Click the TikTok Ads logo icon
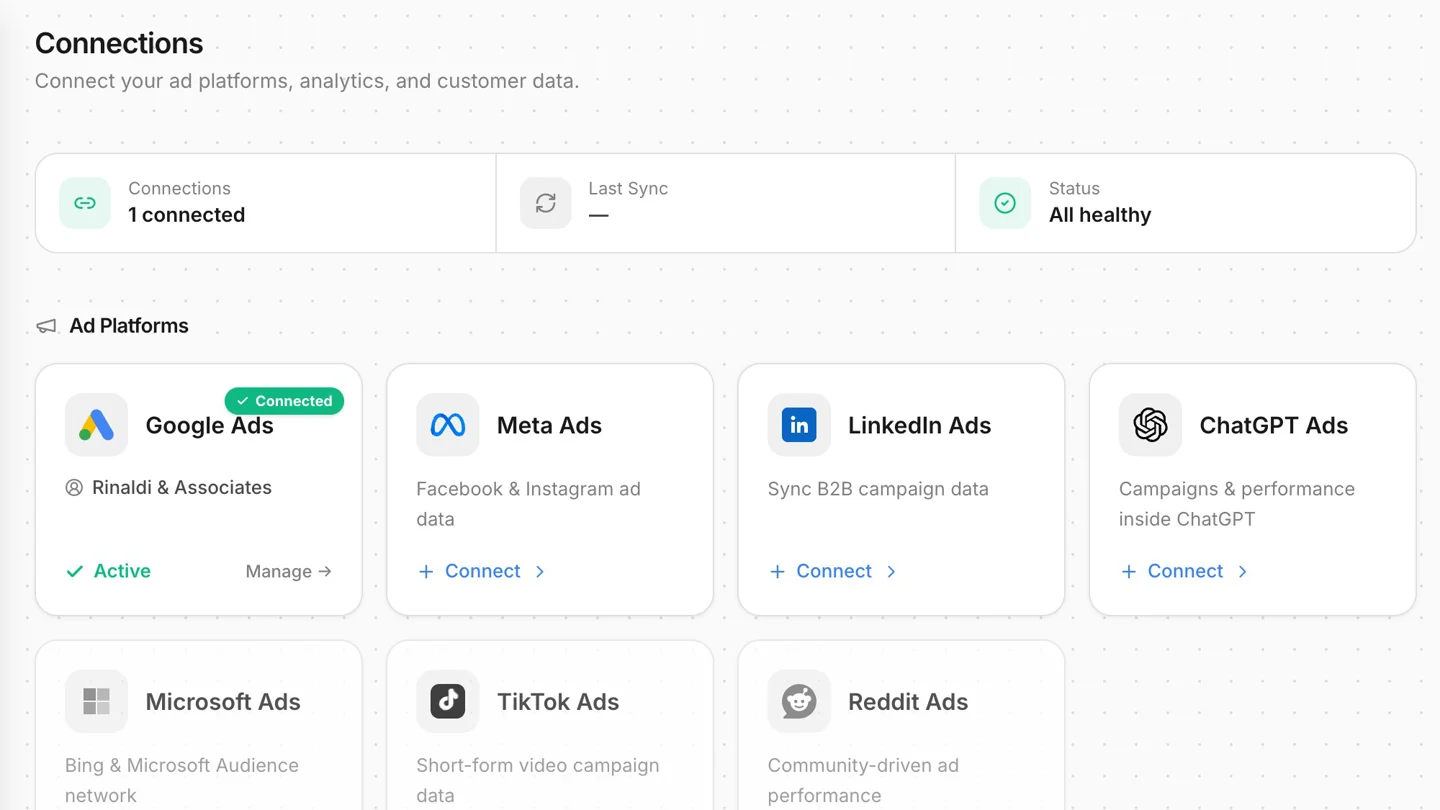The height and width of the screenshot is (810, 1440). tap(448, 701)
